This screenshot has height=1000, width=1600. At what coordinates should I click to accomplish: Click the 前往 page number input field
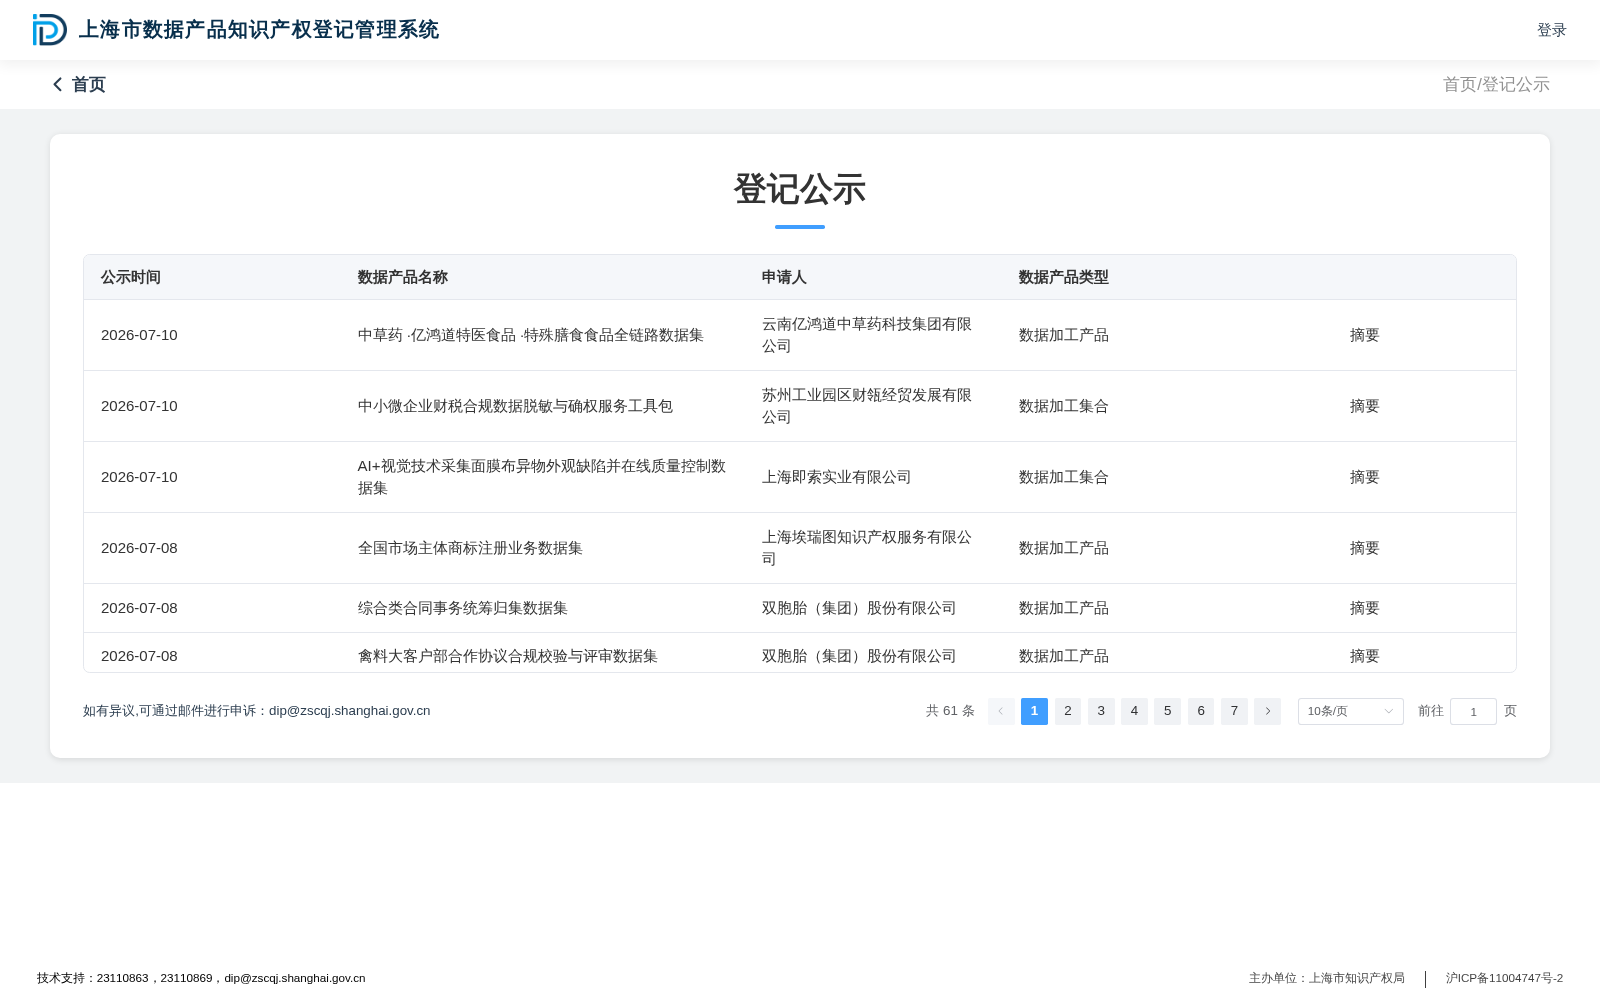(1473, 711)
